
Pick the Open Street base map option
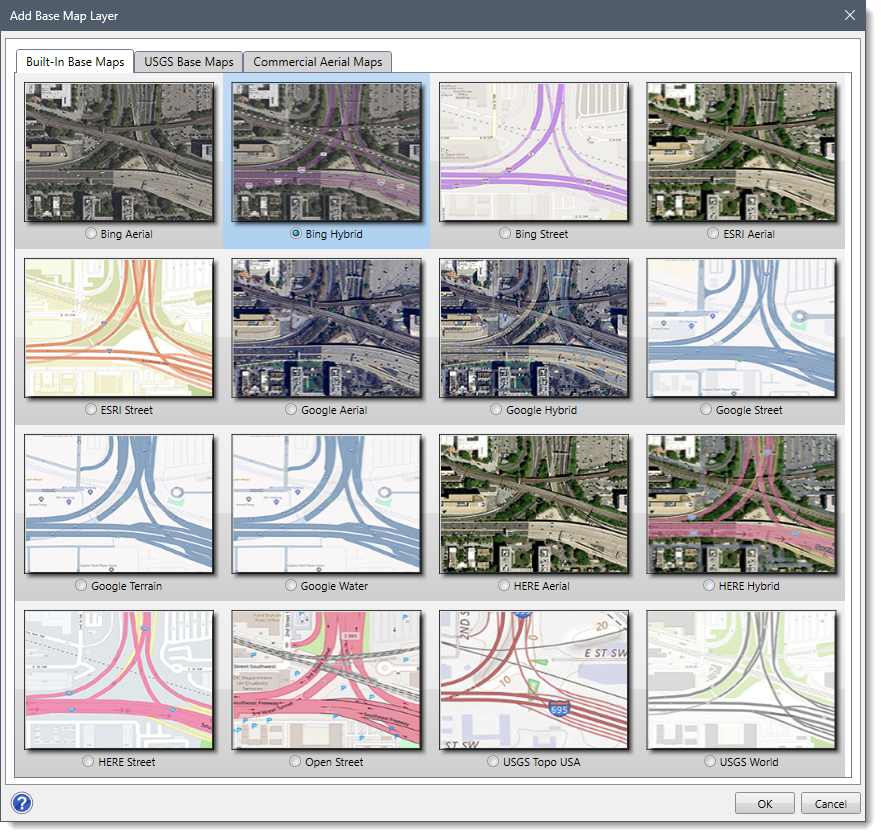tap(294, 761)
